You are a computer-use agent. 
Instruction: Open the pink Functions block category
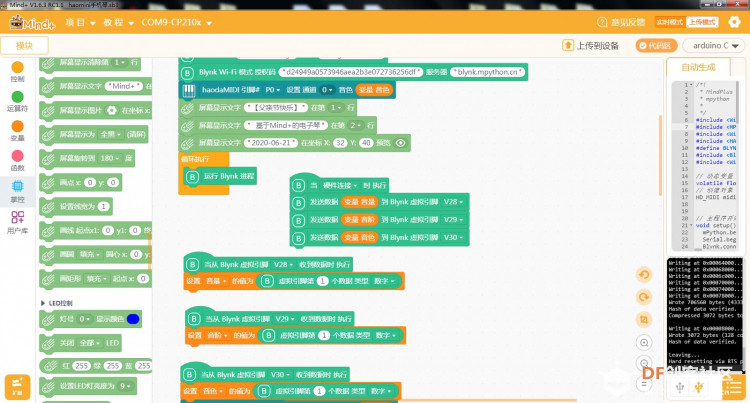(x=18, y=161)
